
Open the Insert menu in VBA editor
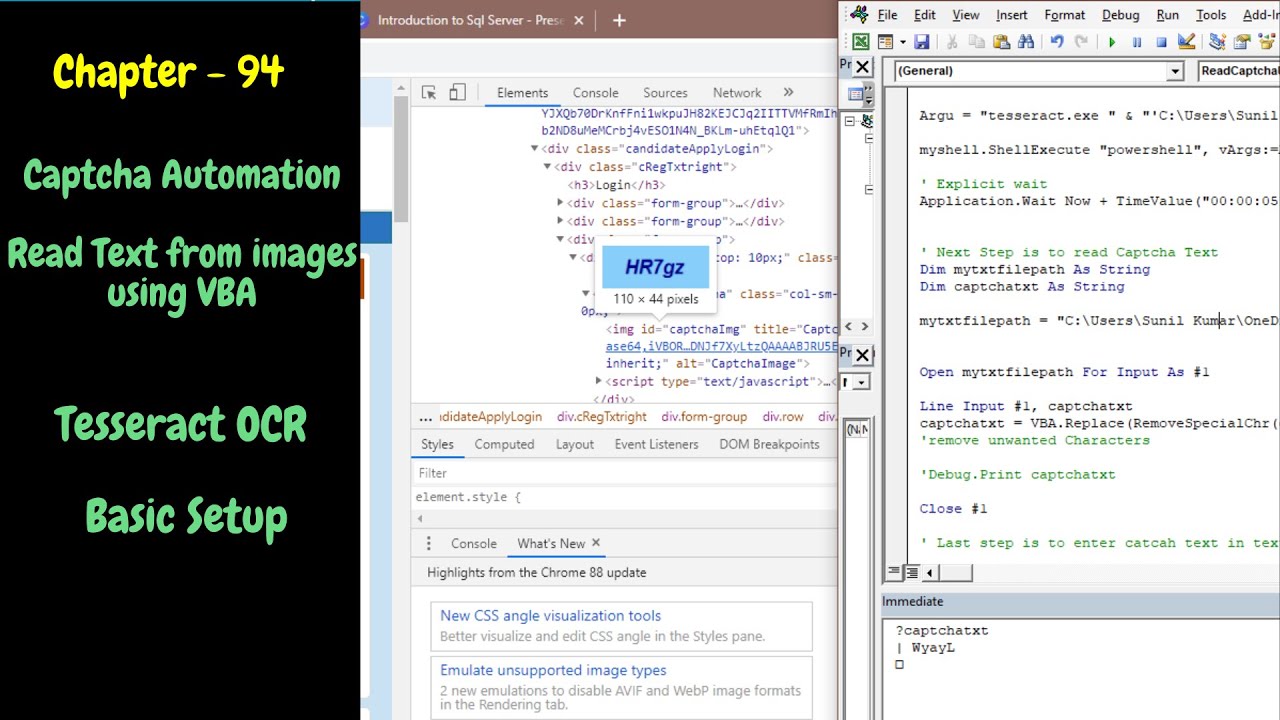coord(1012,15)
